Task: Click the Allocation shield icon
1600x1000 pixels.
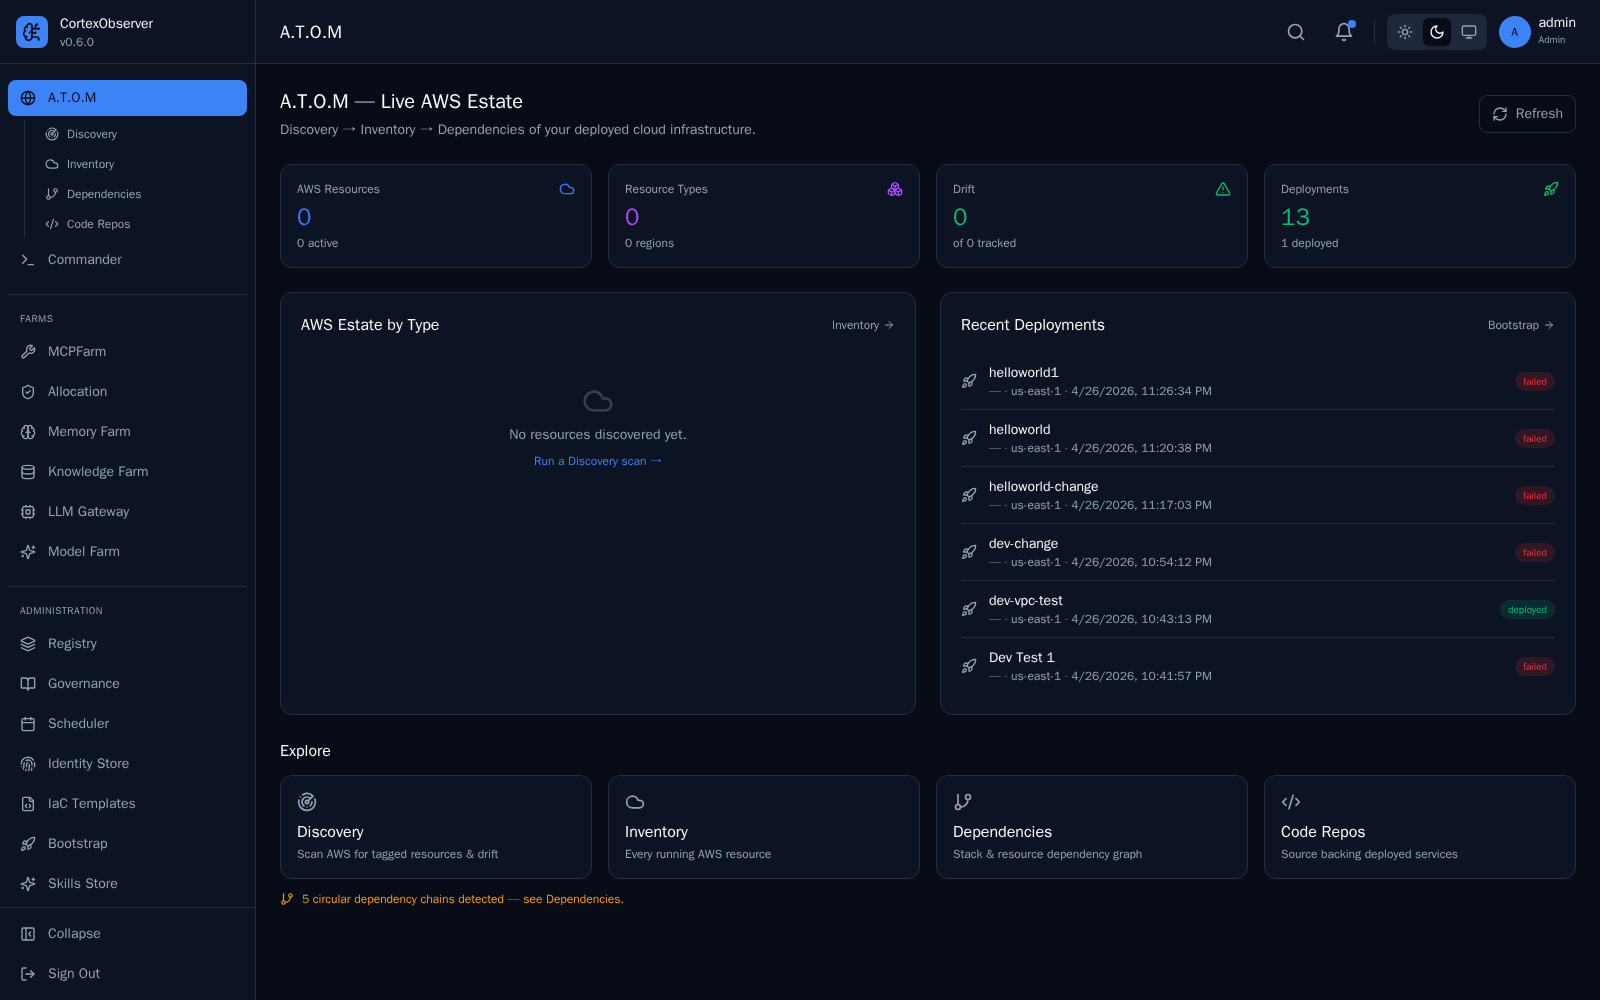Action: 28,392
